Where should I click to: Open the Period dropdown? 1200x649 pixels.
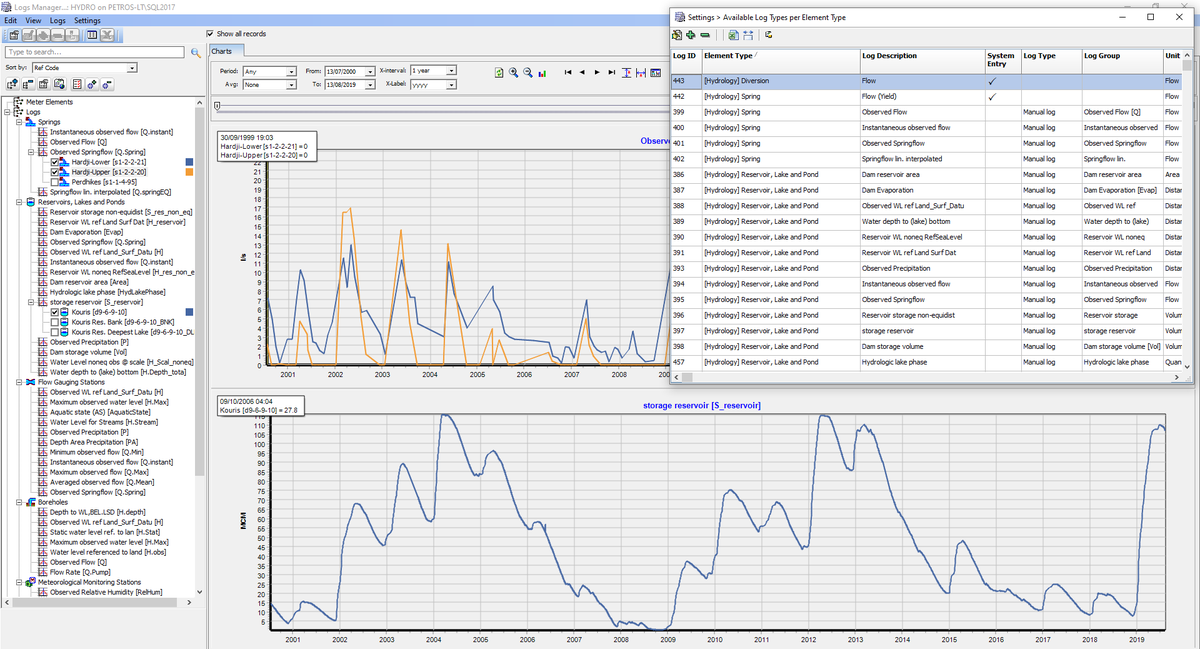point(291,71)
